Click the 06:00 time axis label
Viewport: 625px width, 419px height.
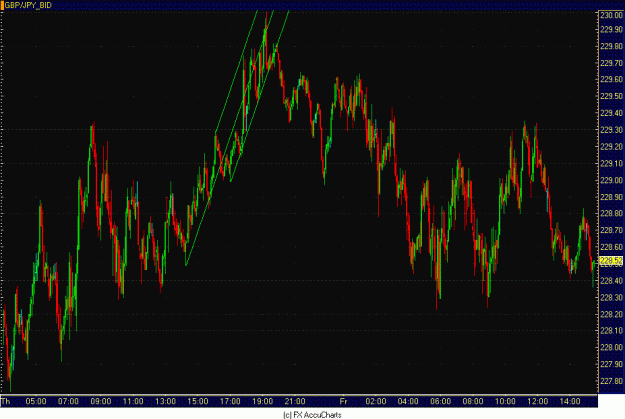click(x=440, y=401)
